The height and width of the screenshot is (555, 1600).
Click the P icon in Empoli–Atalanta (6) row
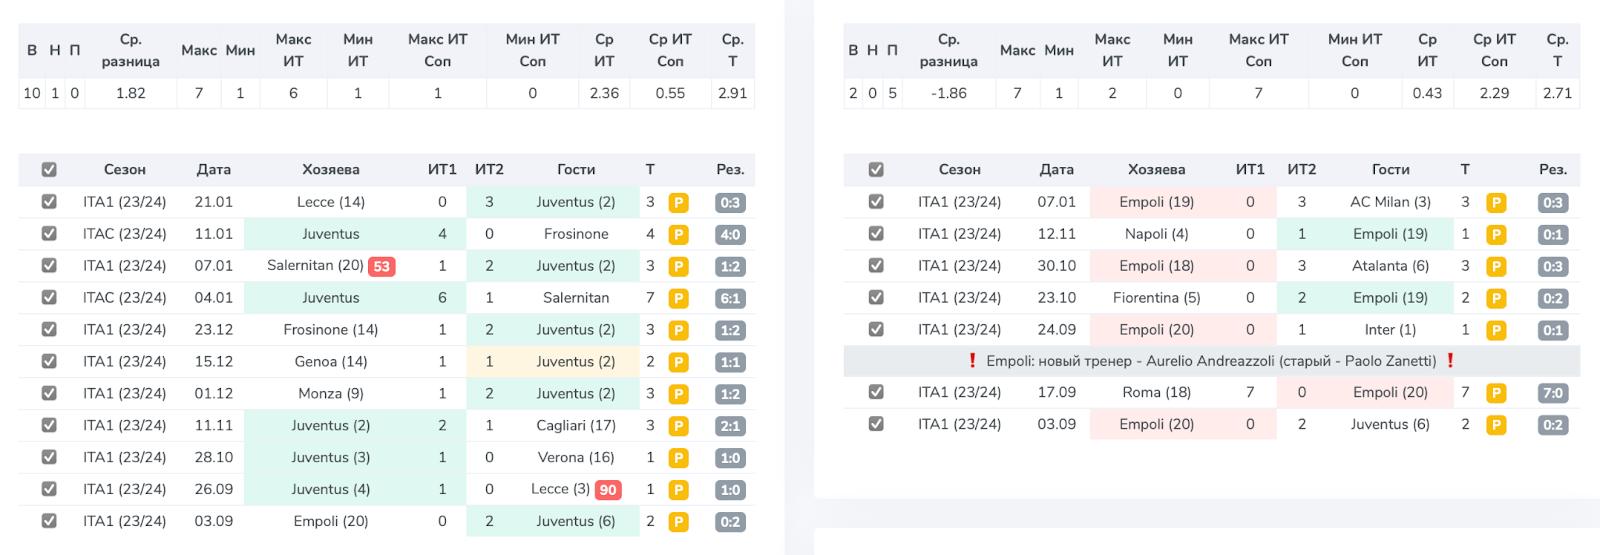(x=1496, y=267)
